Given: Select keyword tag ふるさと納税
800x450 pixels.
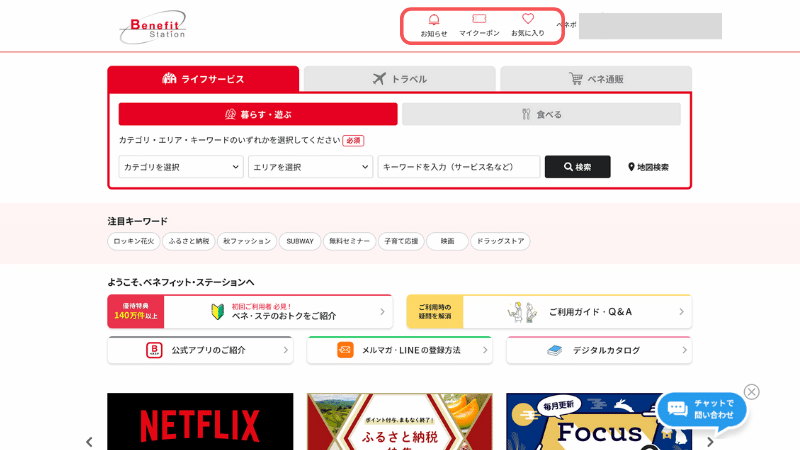Looking at the screenshot, I should point(189,241).
